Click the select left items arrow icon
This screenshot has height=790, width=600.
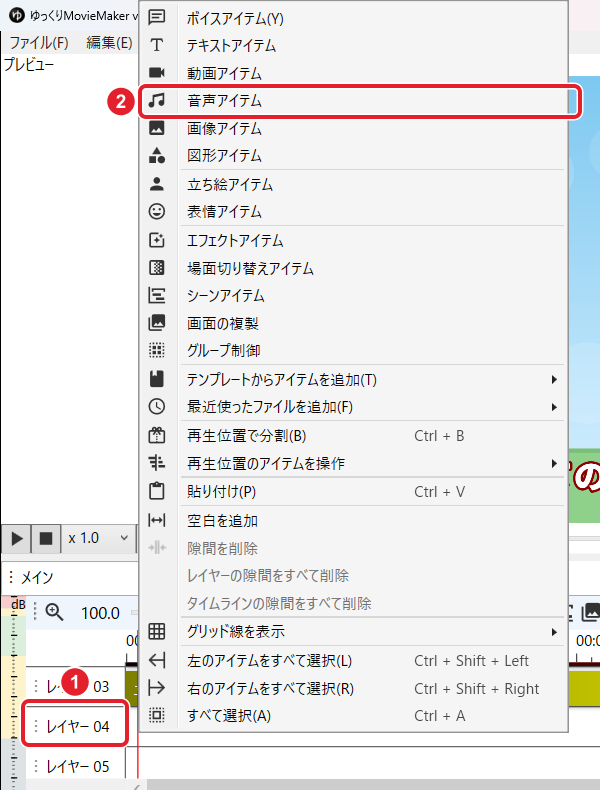157,660
